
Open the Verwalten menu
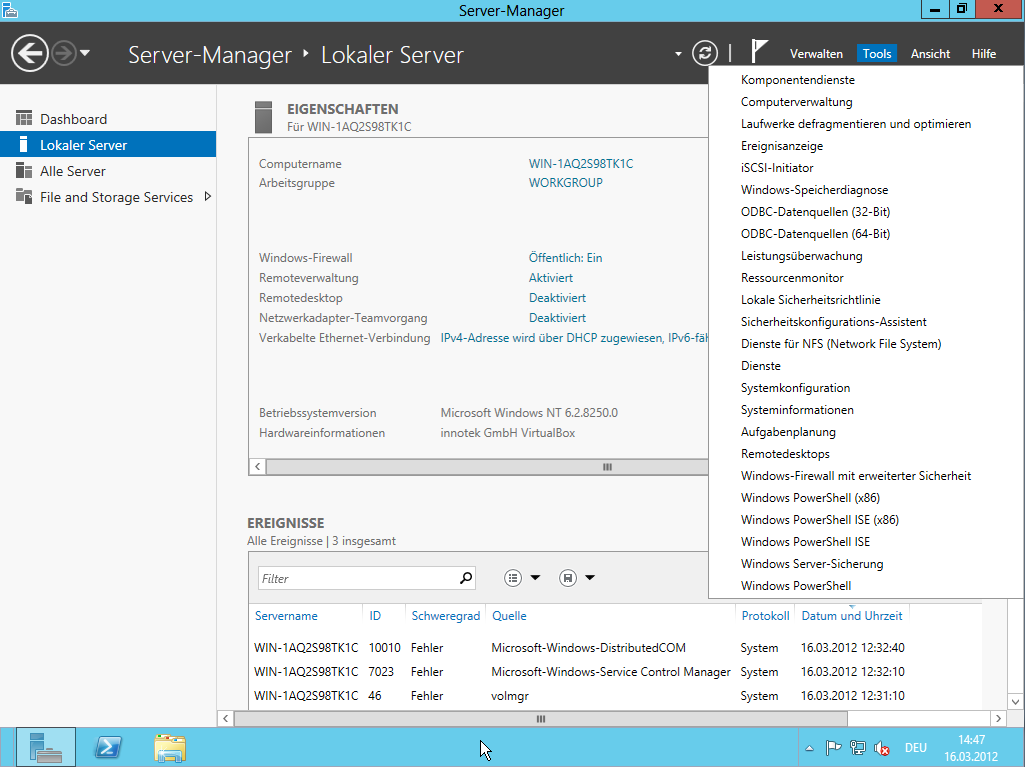(x=816, y=54)
